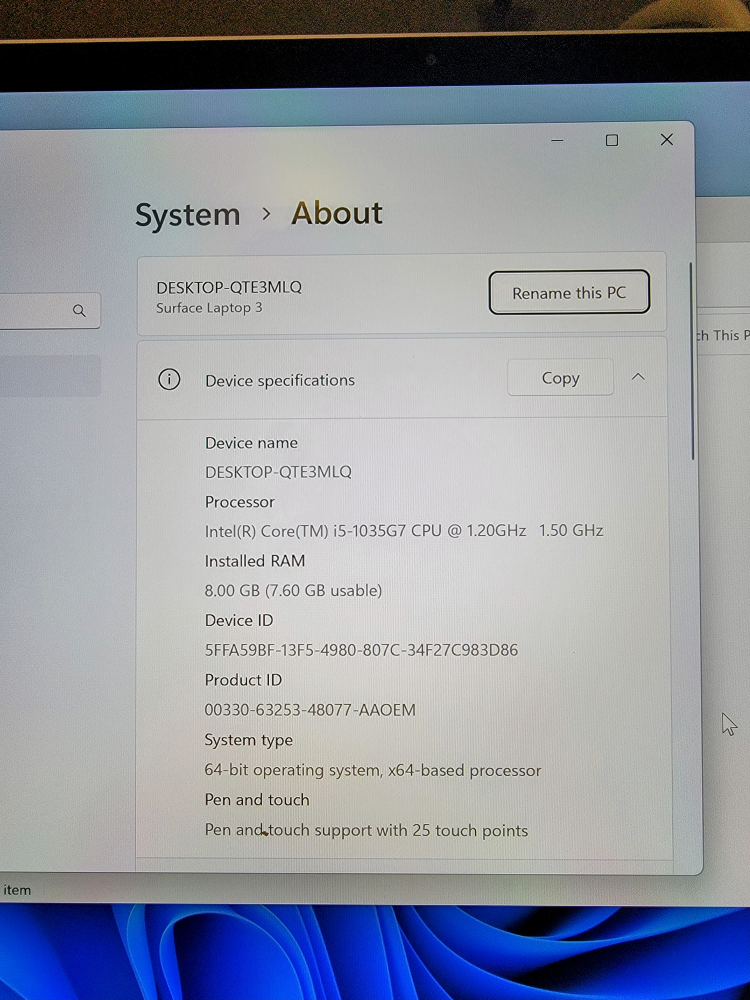Screen dimensions: 750x1000
Task: Select the Product ID 00330-63253-48077-AAOEM
Action: click(x=310, y=710)
